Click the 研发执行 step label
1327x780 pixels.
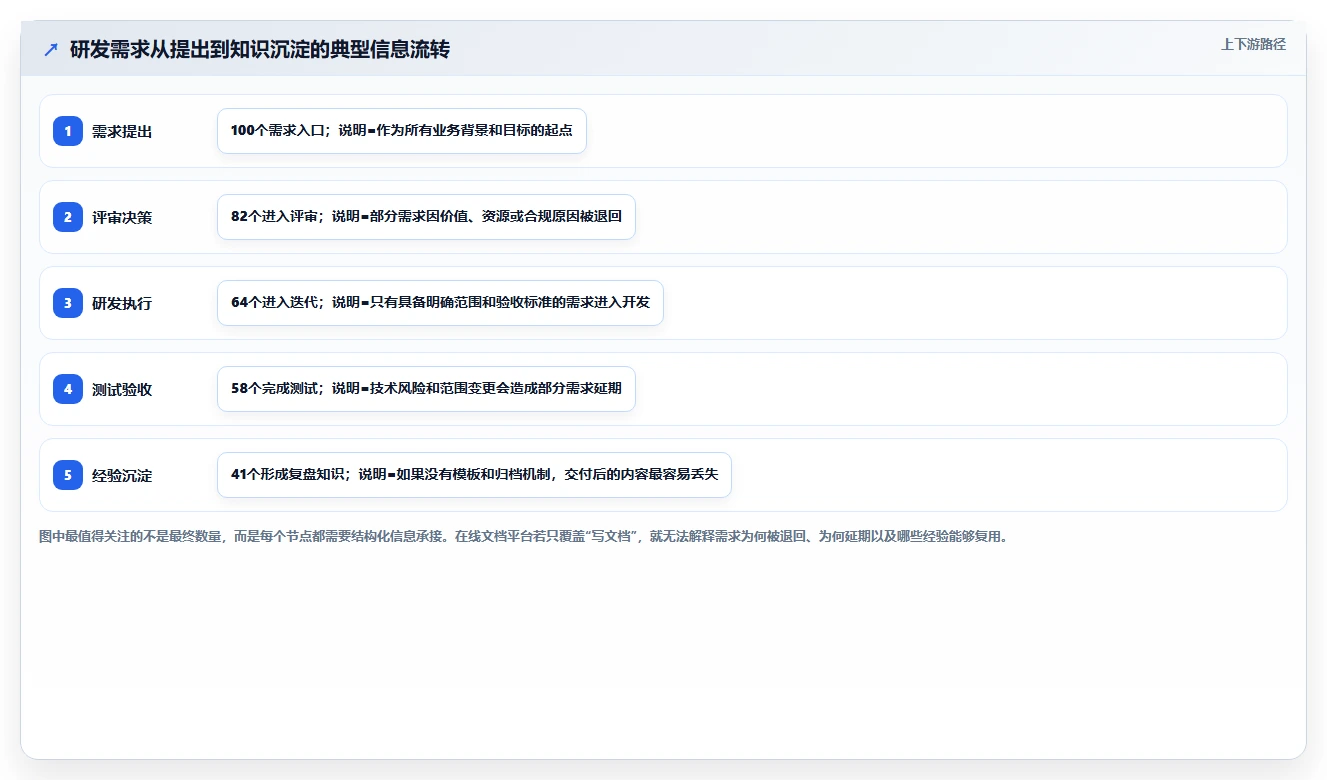coord(122,303)
